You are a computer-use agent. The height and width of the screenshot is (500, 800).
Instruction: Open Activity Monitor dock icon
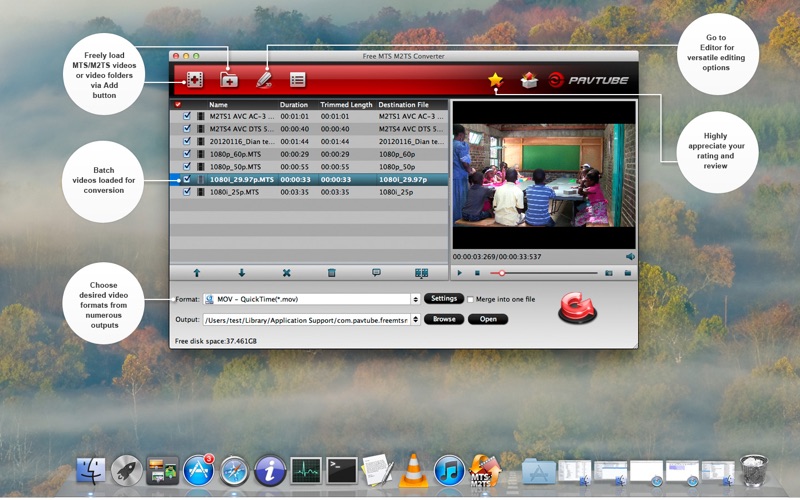click(x=306, y=470)
